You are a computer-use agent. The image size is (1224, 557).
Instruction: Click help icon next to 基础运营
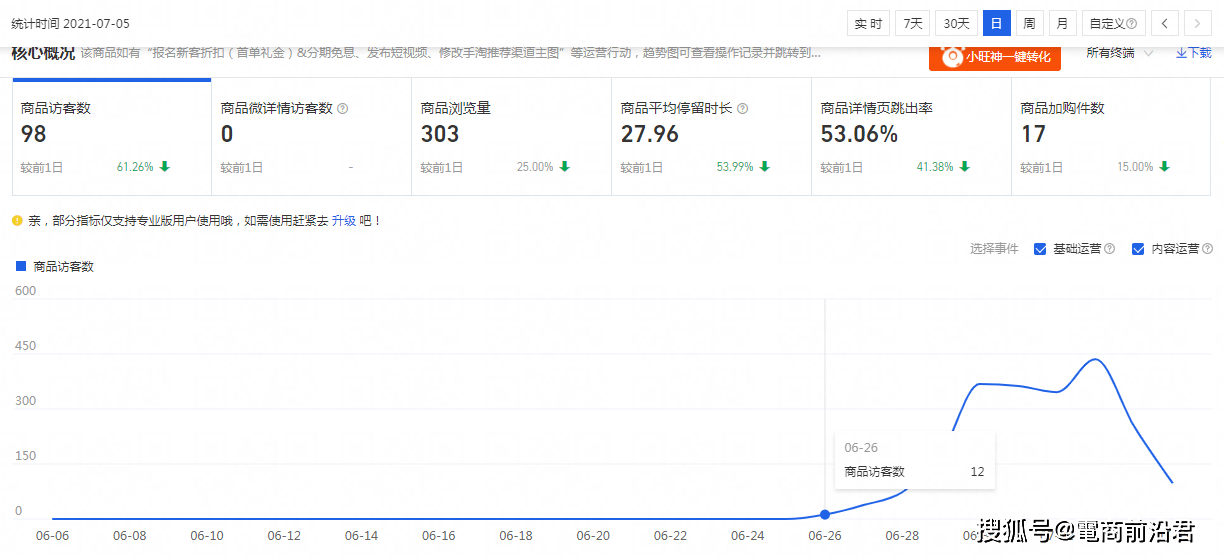click(x=1109, y=249)
